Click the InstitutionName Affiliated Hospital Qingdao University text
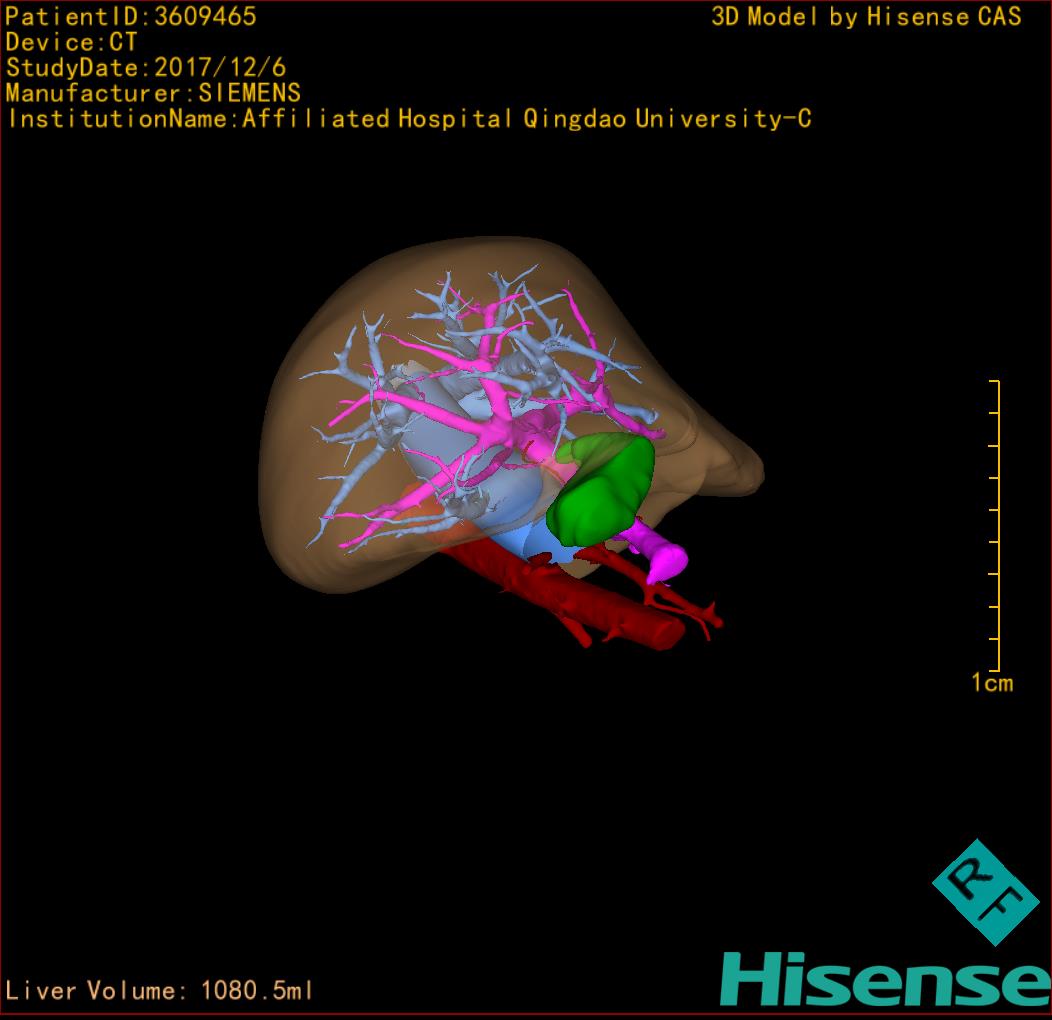 click(x=410, y=119)
